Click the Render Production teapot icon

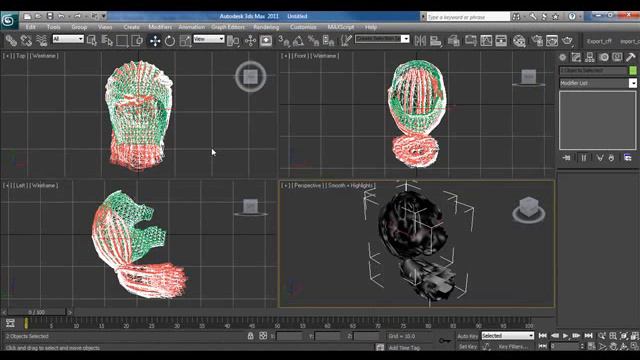pos(567,40)
